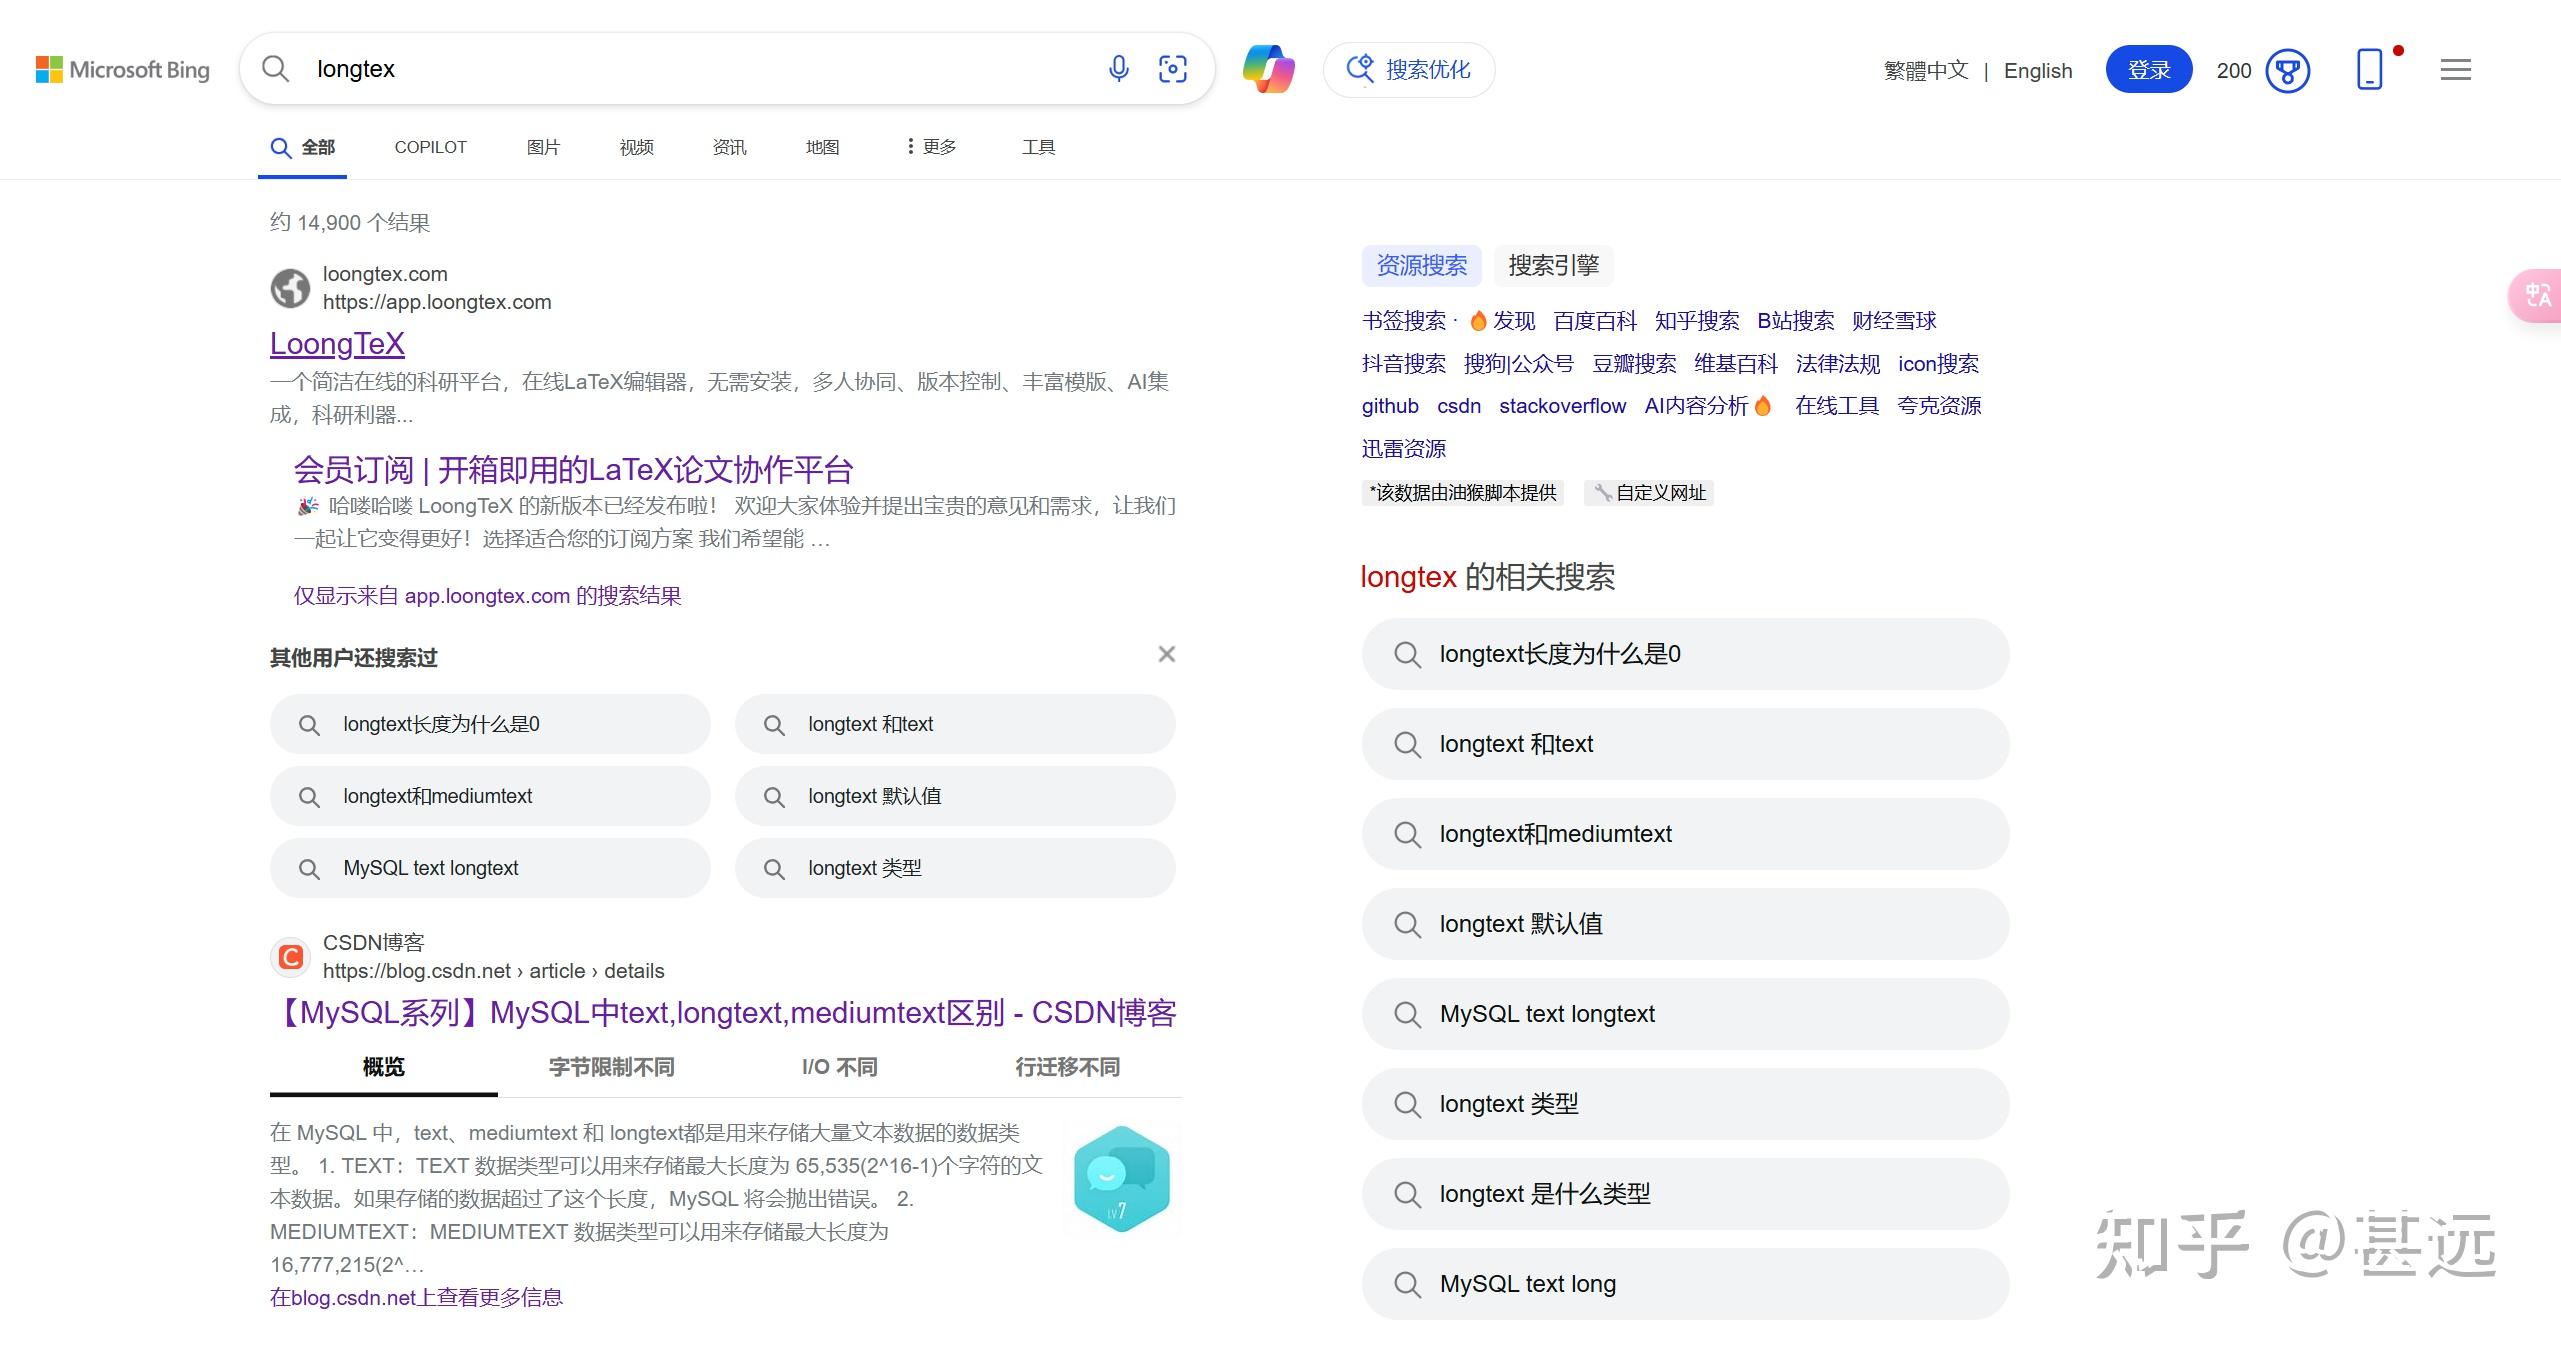Search related MySQL text long

click(1685, 1284)
